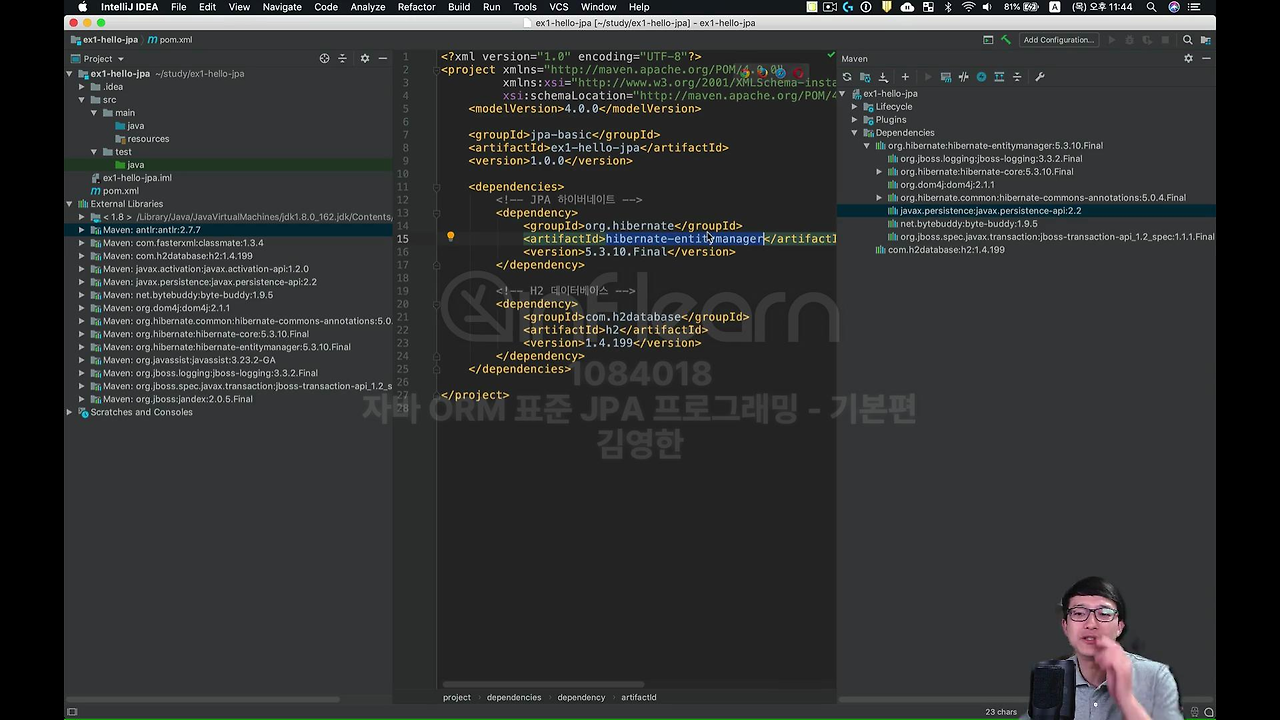Show Maven dependencies diagram icon
1280x720 pixels.
[999, 77]
